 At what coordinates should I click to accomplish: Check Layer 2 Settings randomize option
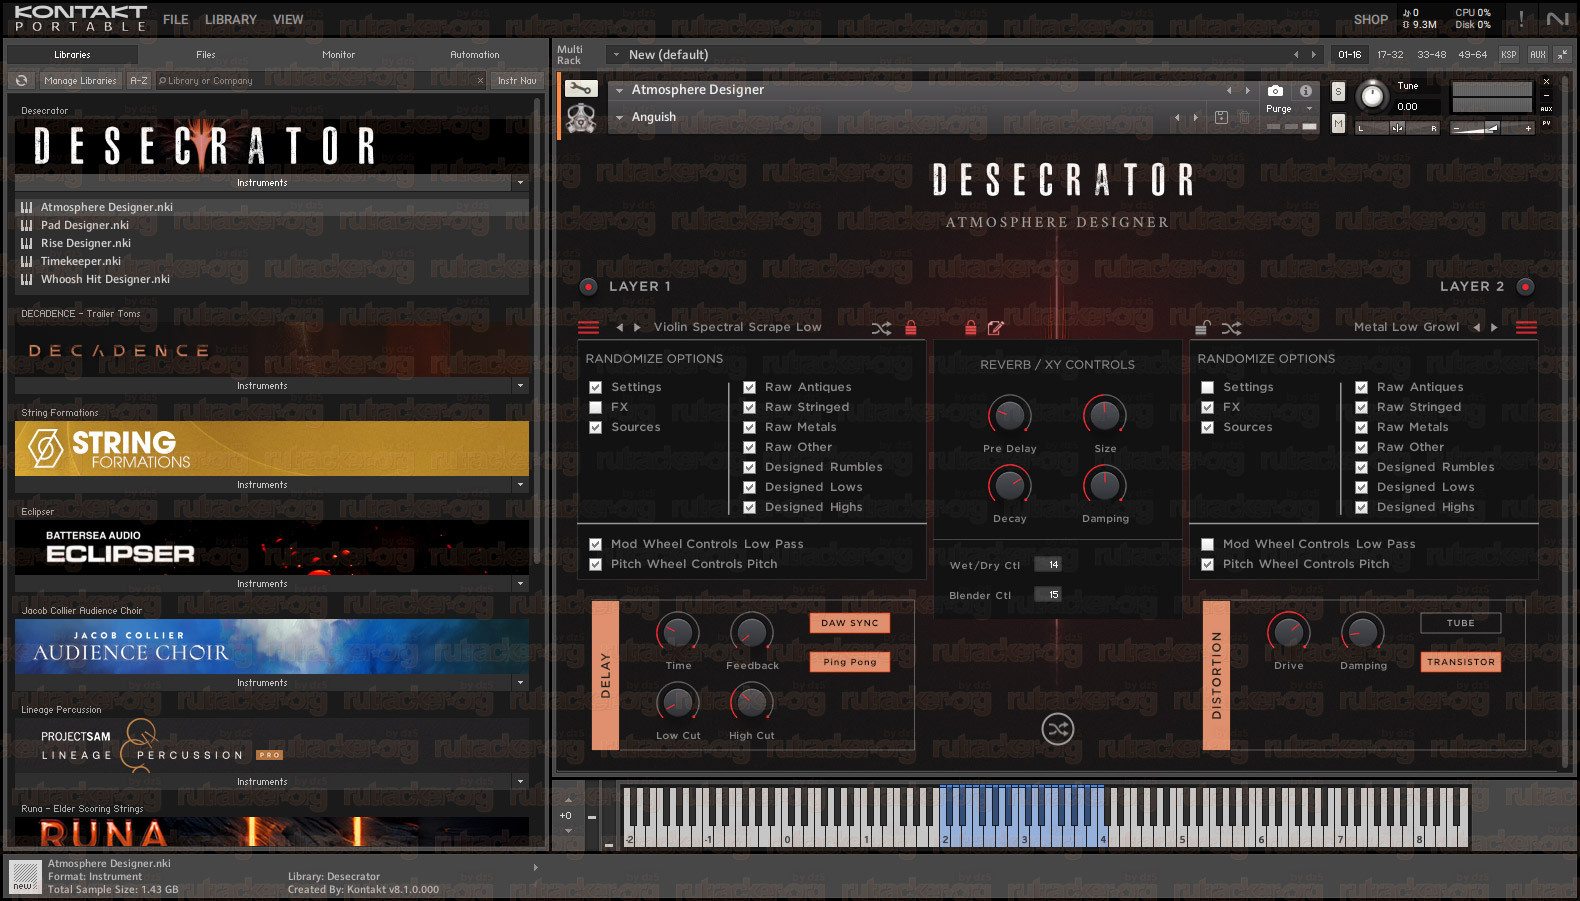1207,387
